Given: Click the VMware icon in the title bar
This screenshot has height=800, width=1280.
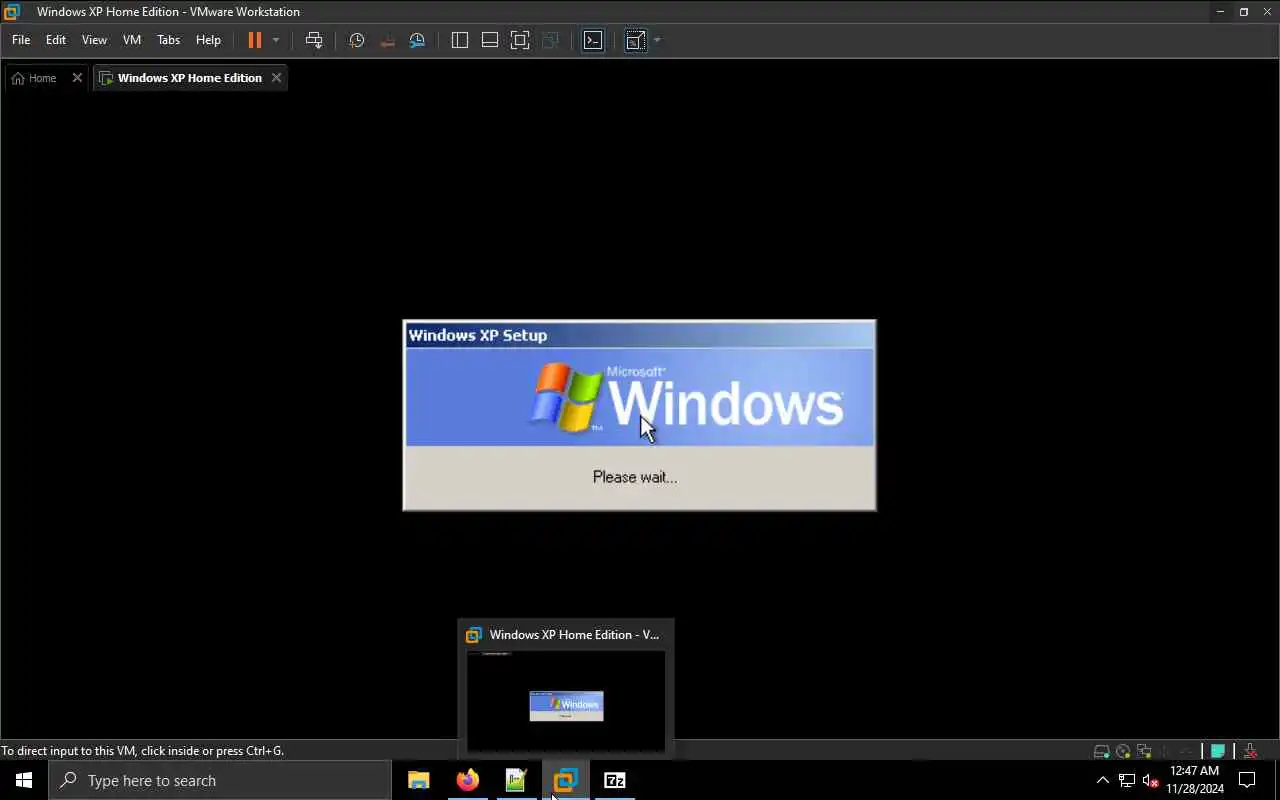Looking at the screenshot, I should 12,12.
